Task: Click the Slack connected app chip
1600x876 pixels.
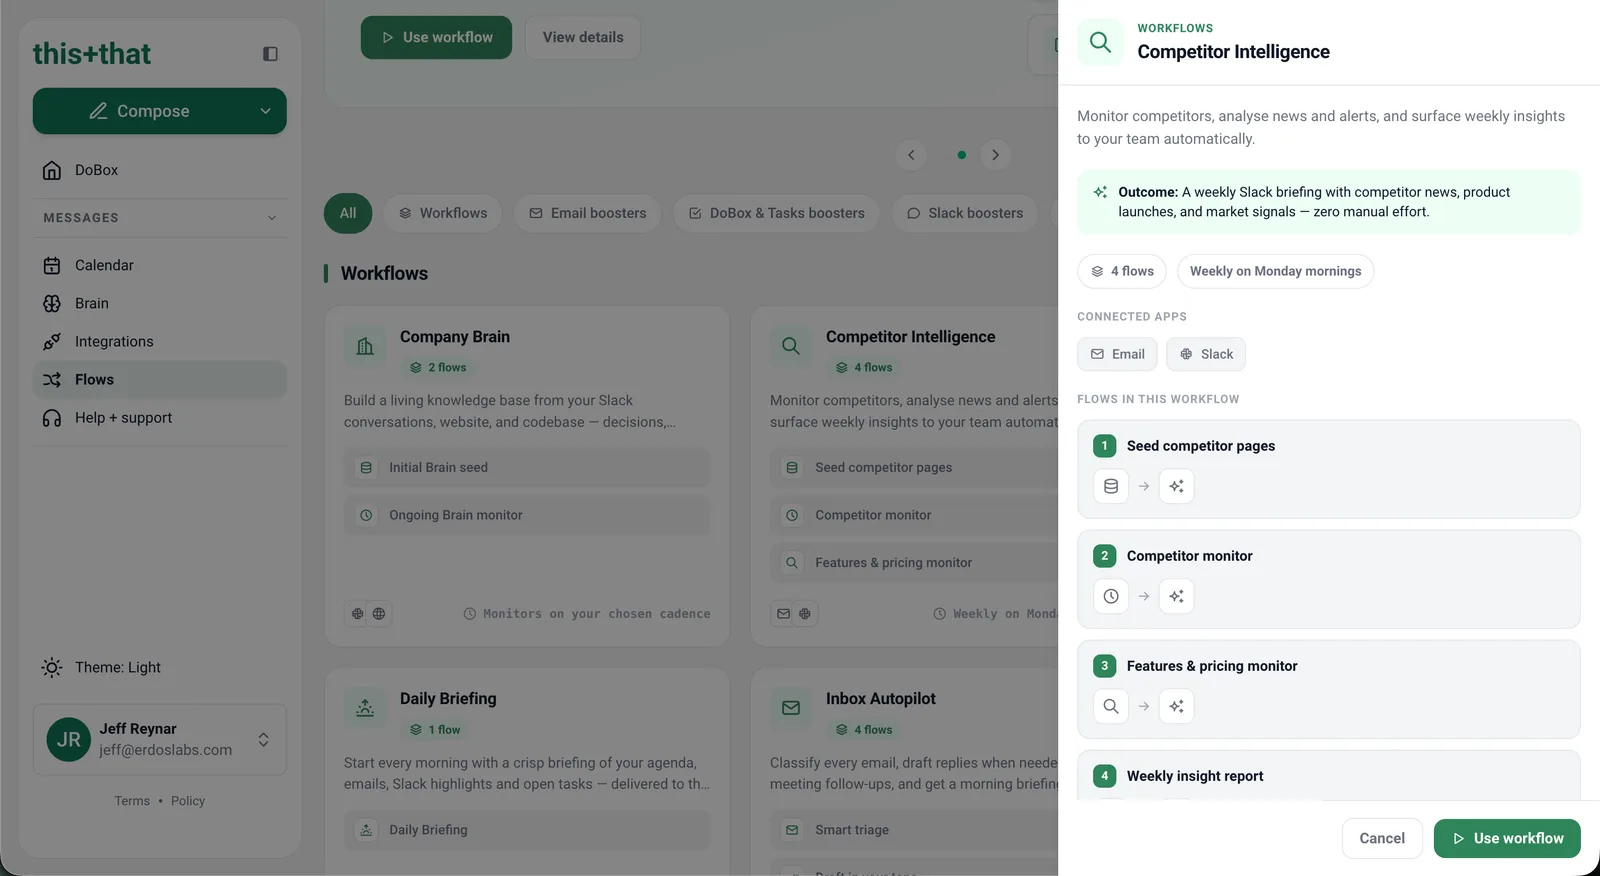Action: (x=1206, y=354)
